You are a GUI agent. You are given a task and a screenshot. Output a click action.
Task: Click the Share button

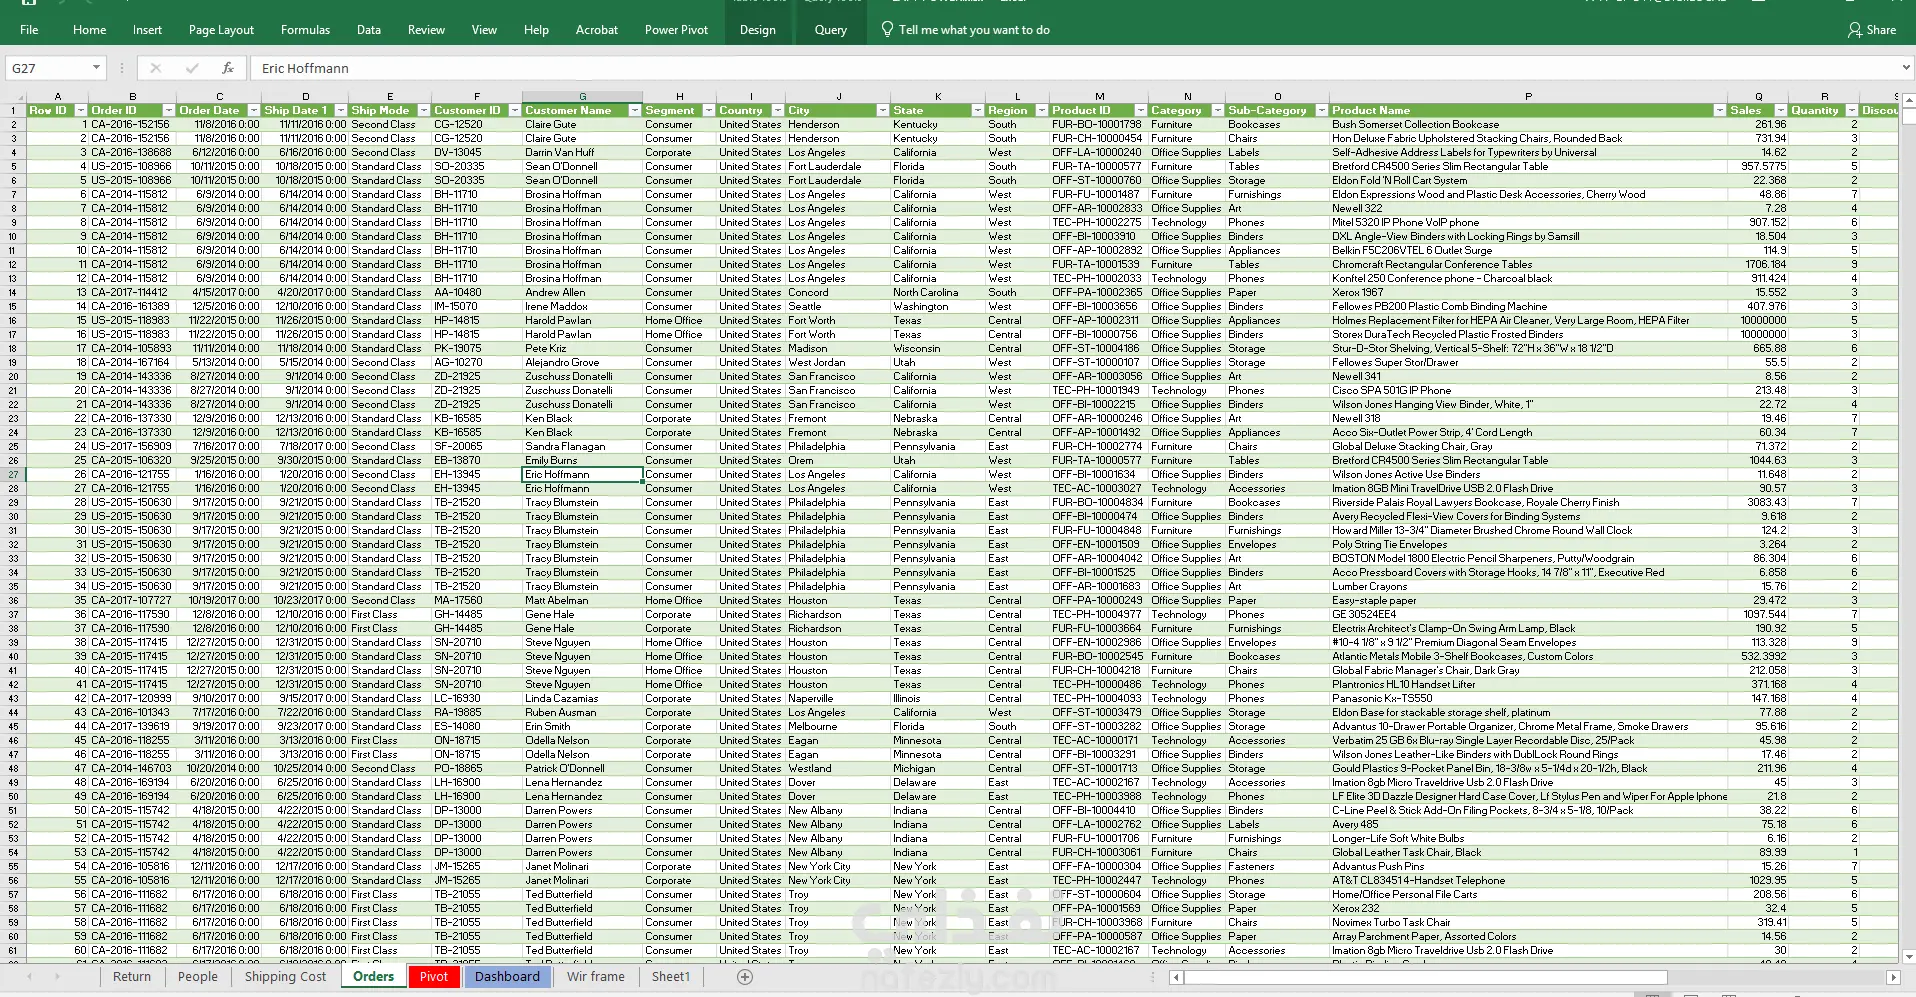click(1872, 30)
